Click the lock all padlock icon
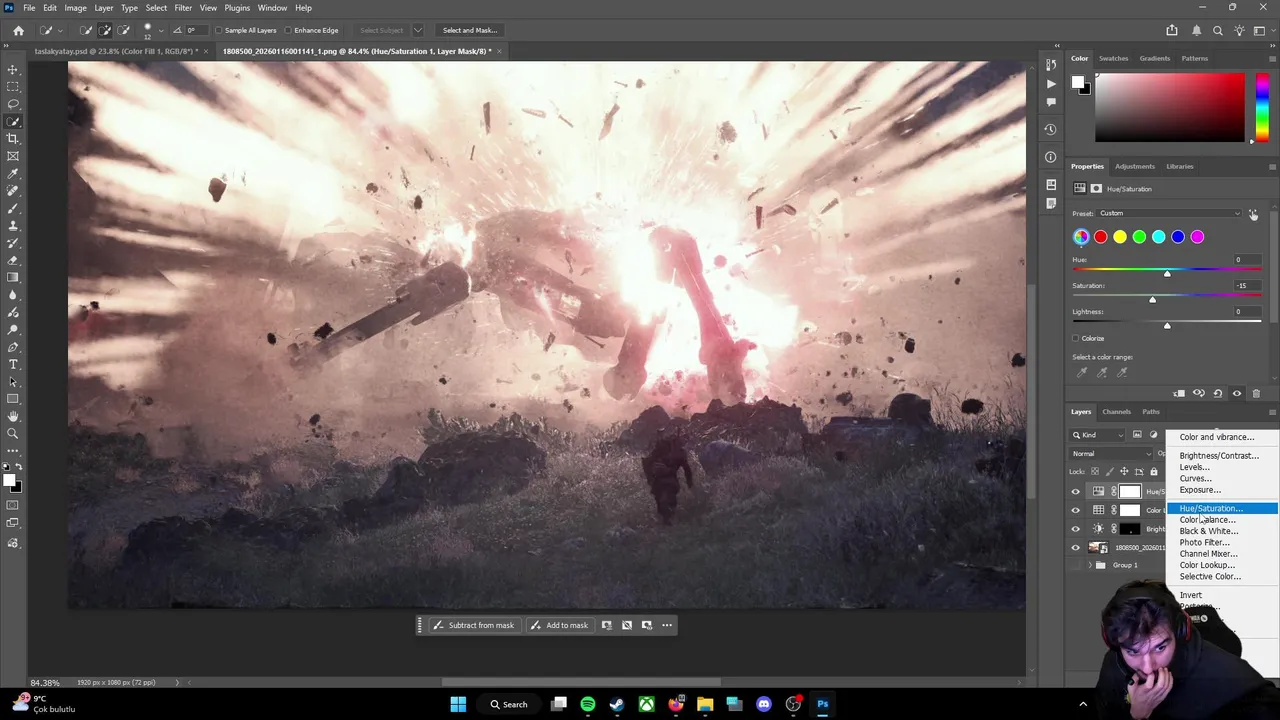This screenshot has height=720, width=1280. coord(1153,471)
